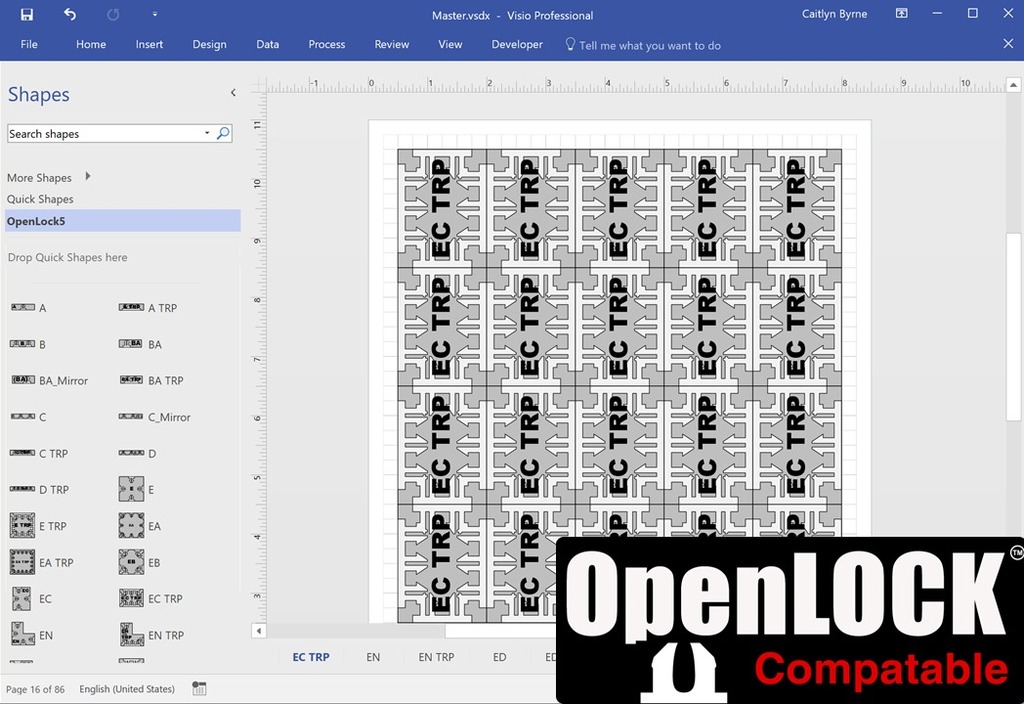Click English (United States) language indicator
1024x704 pixels.
tap(127, 689)
